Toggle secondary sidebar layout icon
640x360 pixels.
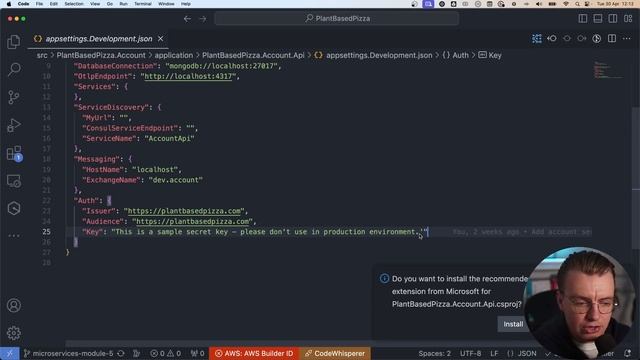pyautogui.click(x=613, y=19)
